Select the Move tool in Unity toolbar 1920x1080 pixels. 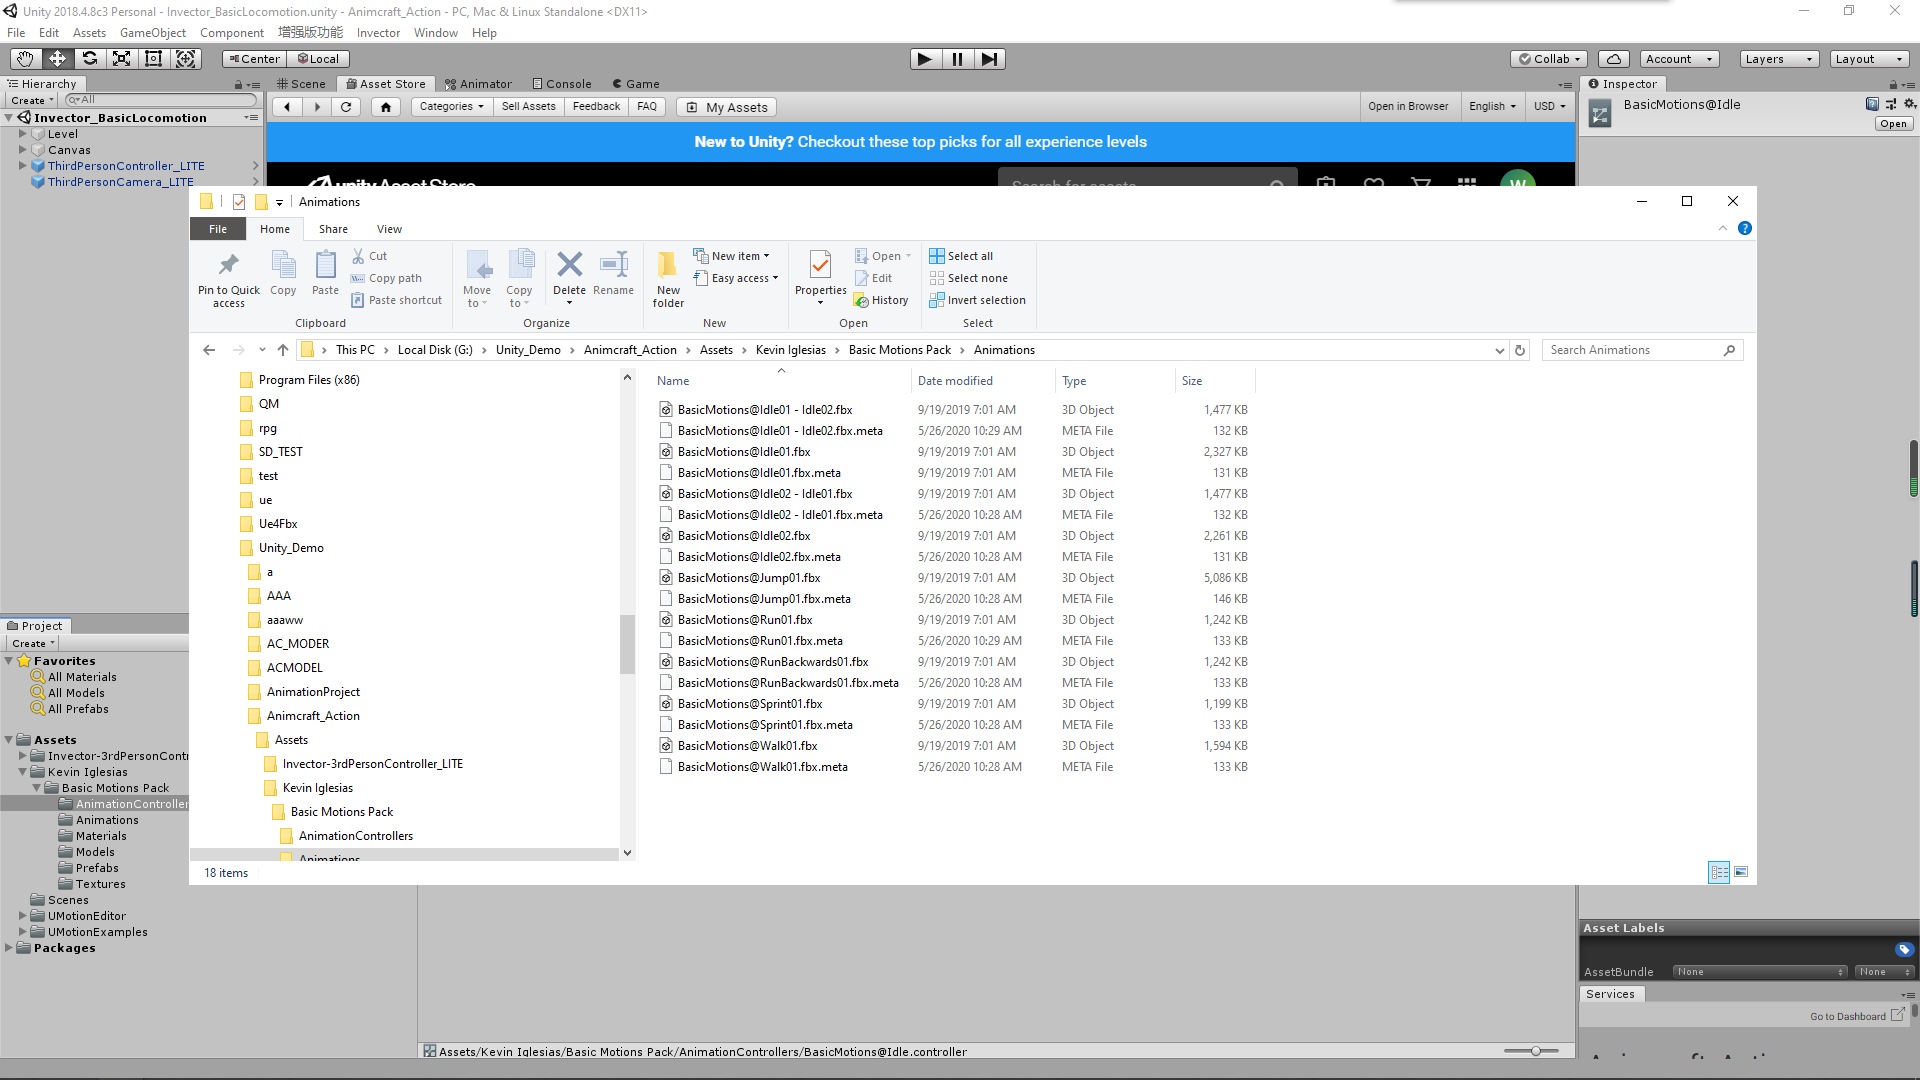[57, 59]
